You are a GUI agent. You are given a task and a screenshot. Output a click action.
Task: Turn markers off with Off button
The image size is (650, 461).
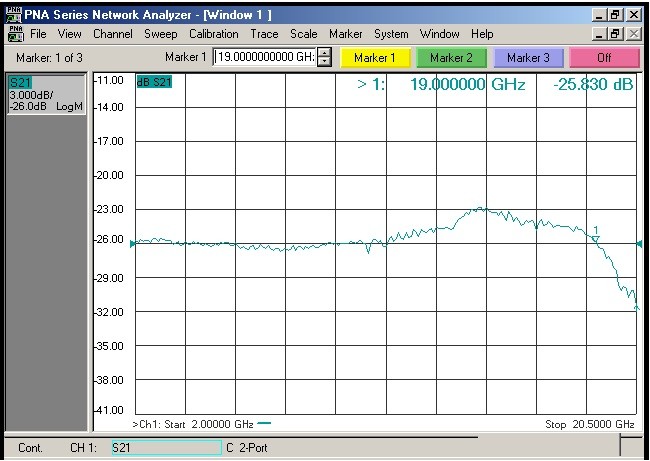click(604, 58)
